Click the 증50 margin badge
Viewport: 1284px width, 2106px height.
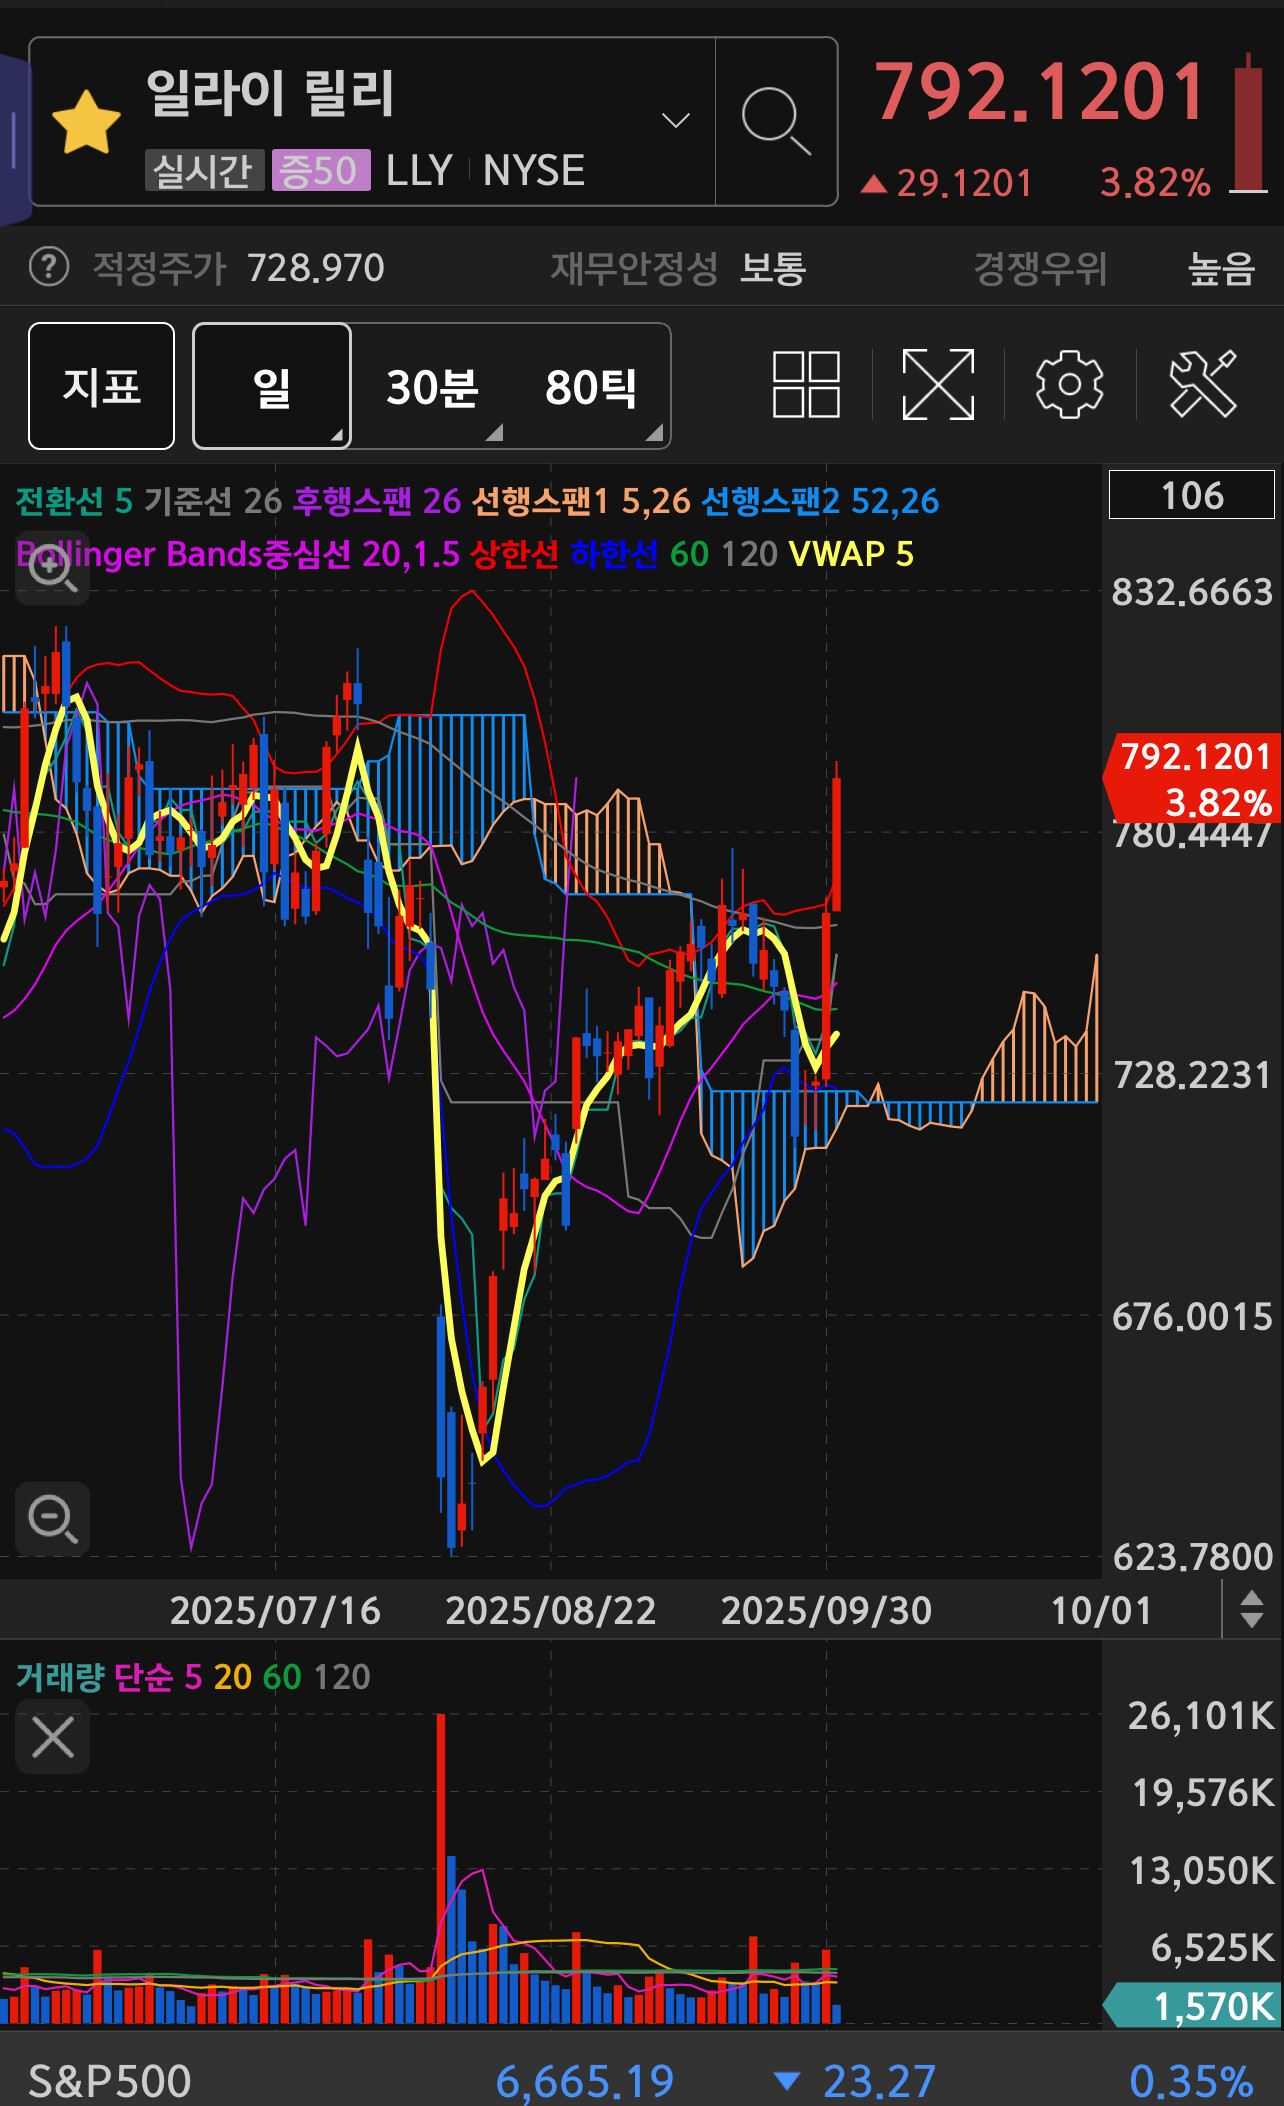click(321, 170)
